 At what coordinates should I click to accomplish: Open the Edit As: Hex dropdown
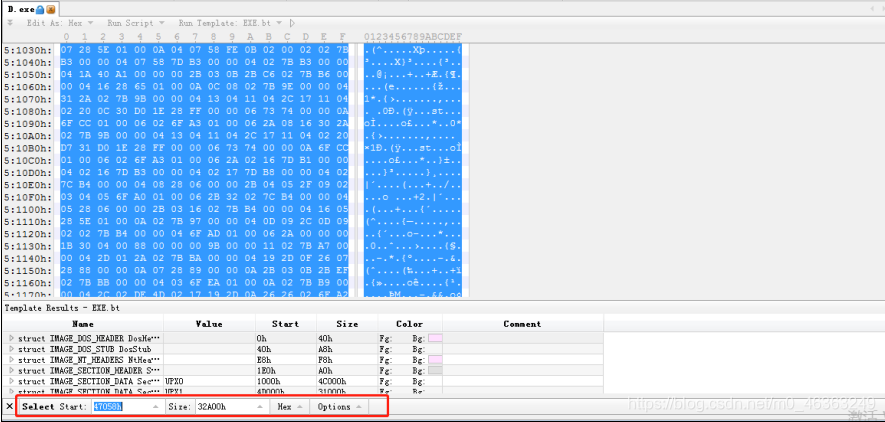tap(60, 23)
